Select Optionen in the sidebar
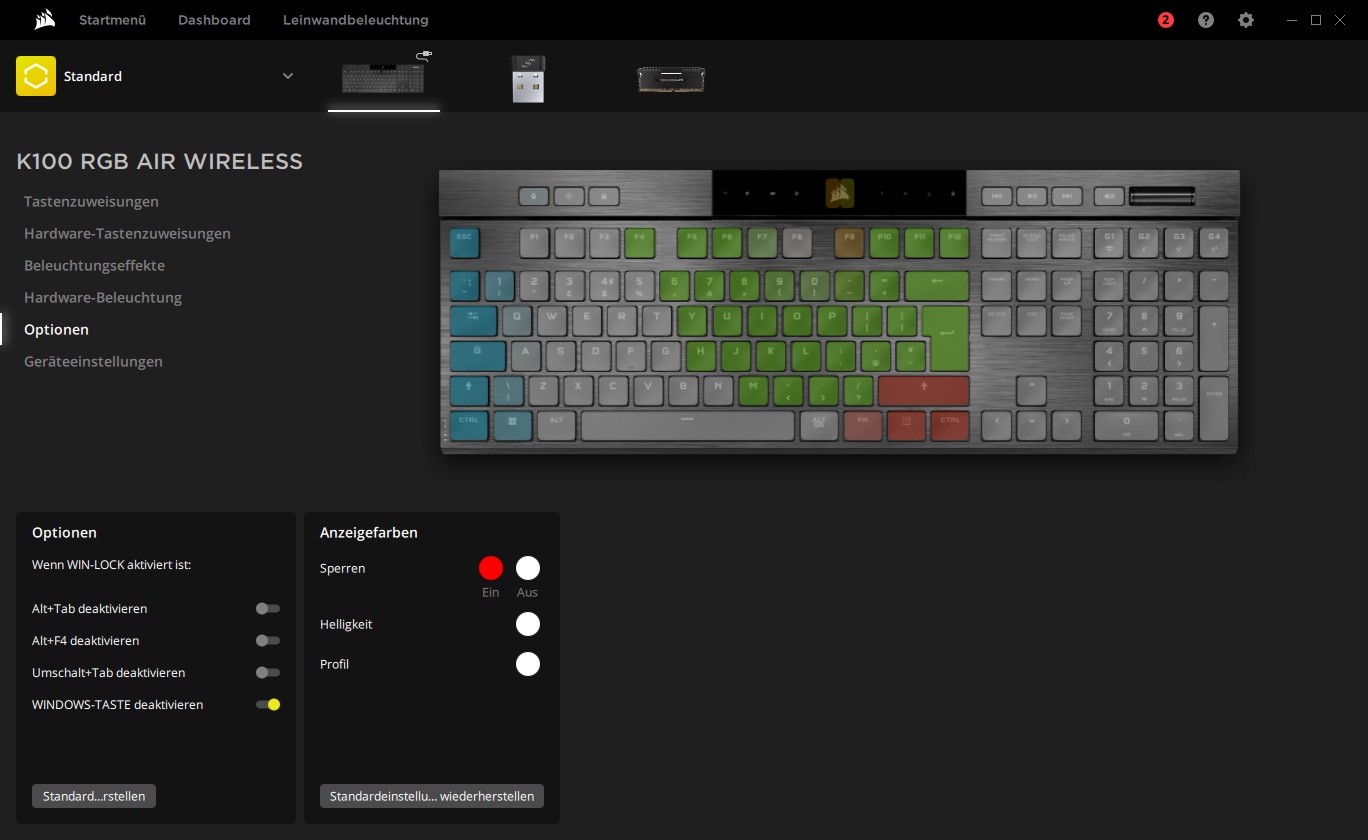The width and height of the screenshot is (1368, 840). pyautogui.click(x=56, y=329)
